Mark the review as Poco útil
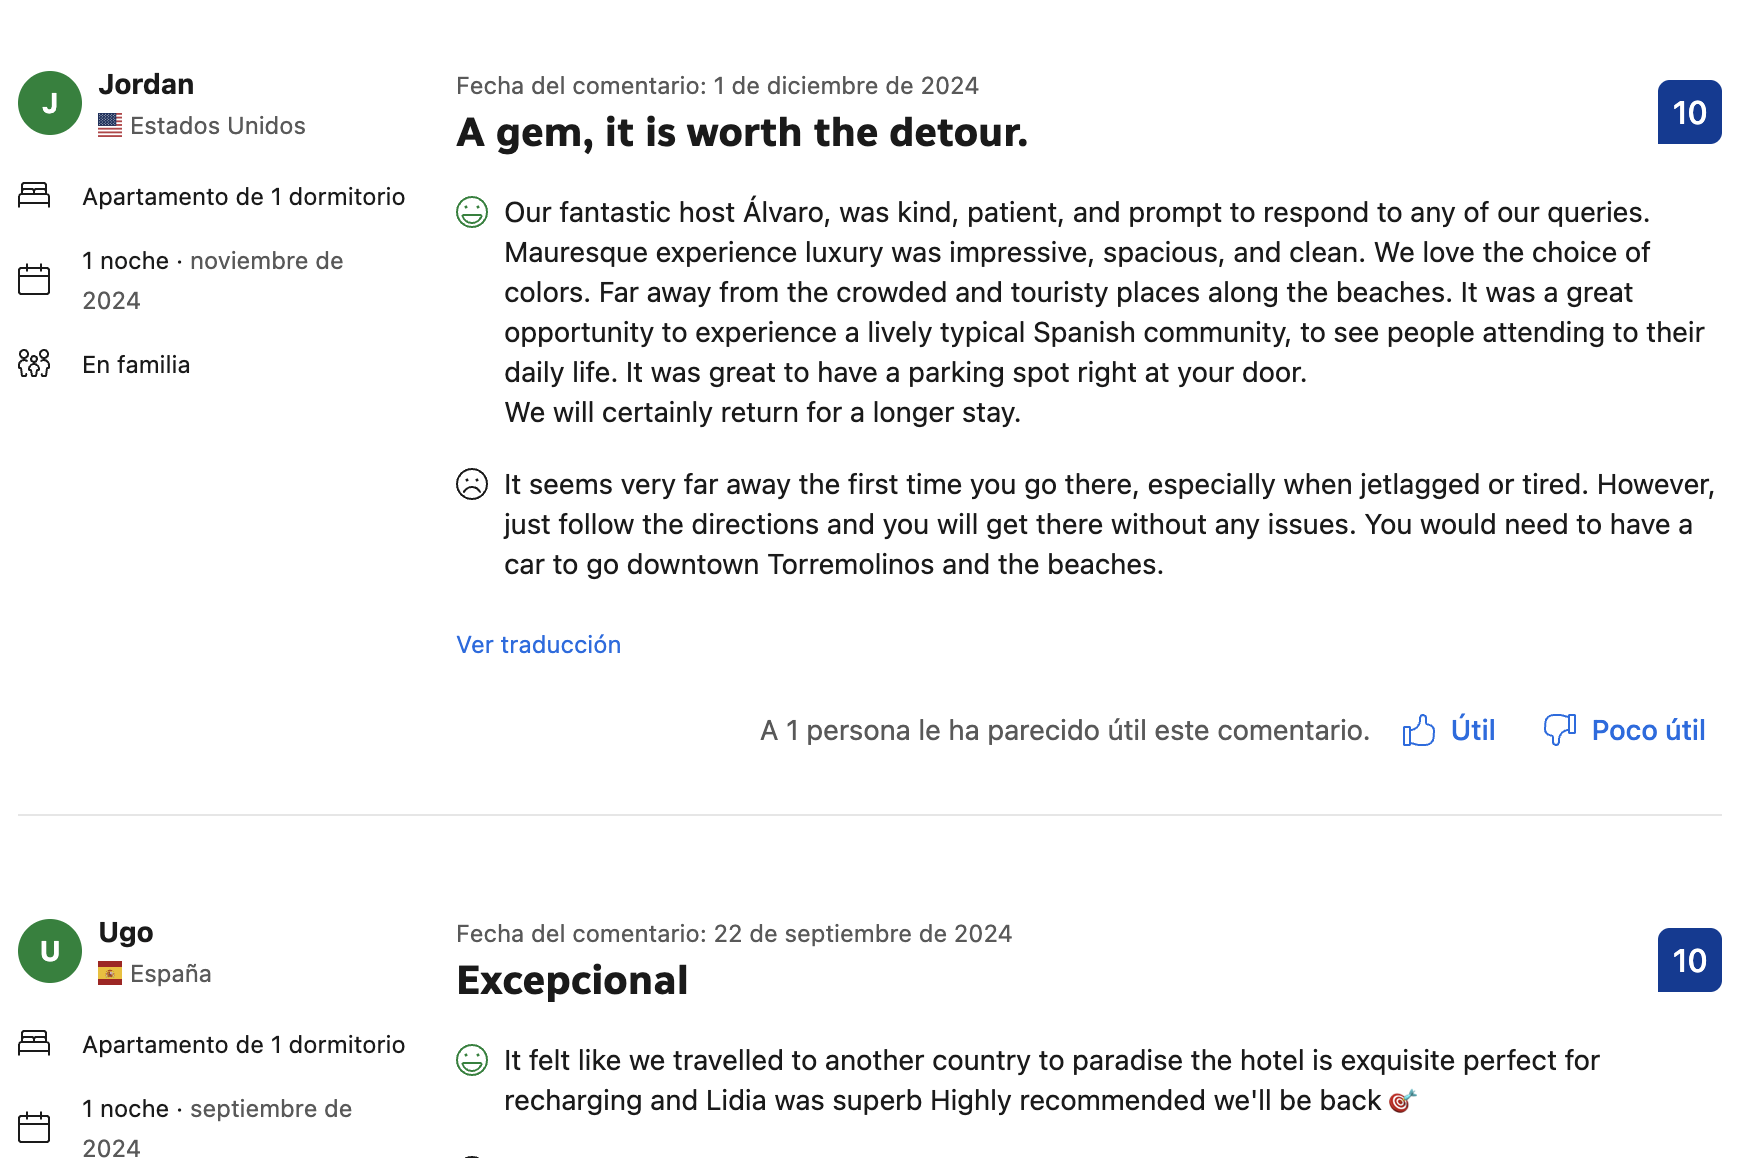The width and height of the screenshot is (1752, 1158). coord(1647,731)
